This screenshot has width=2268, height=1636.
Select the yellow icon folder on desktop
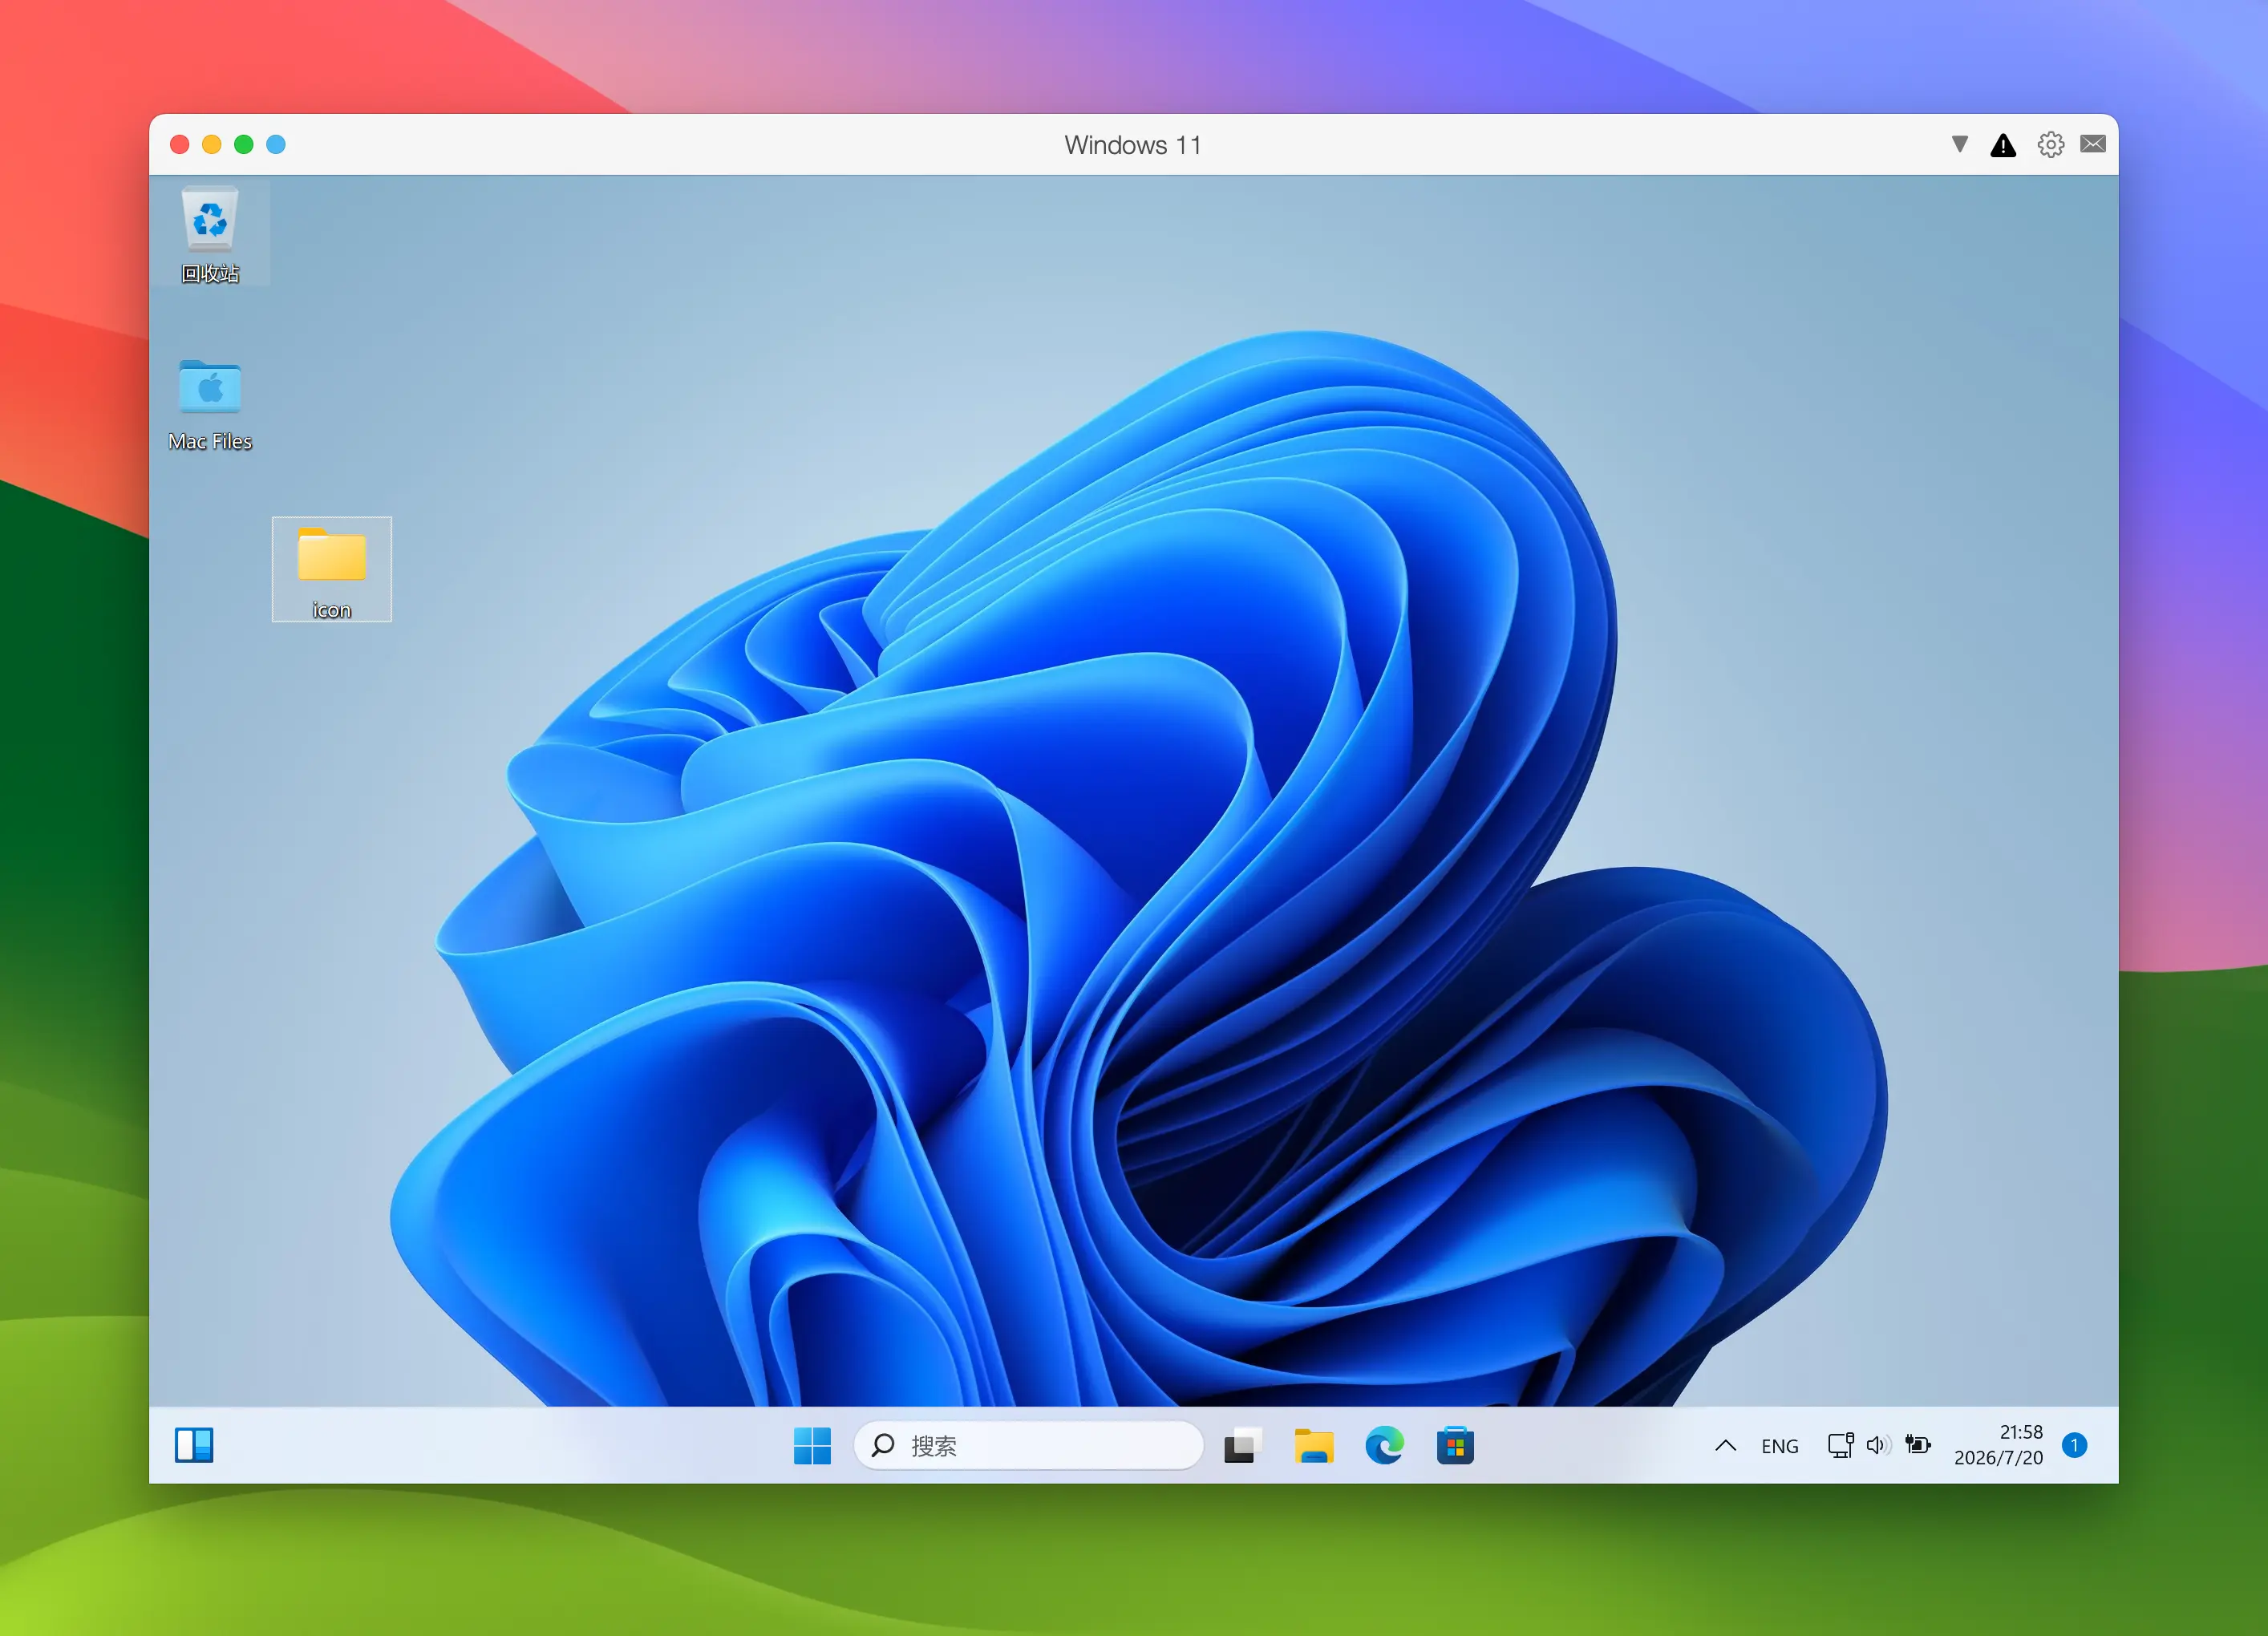pyautogui.click(x=332, y=568)
